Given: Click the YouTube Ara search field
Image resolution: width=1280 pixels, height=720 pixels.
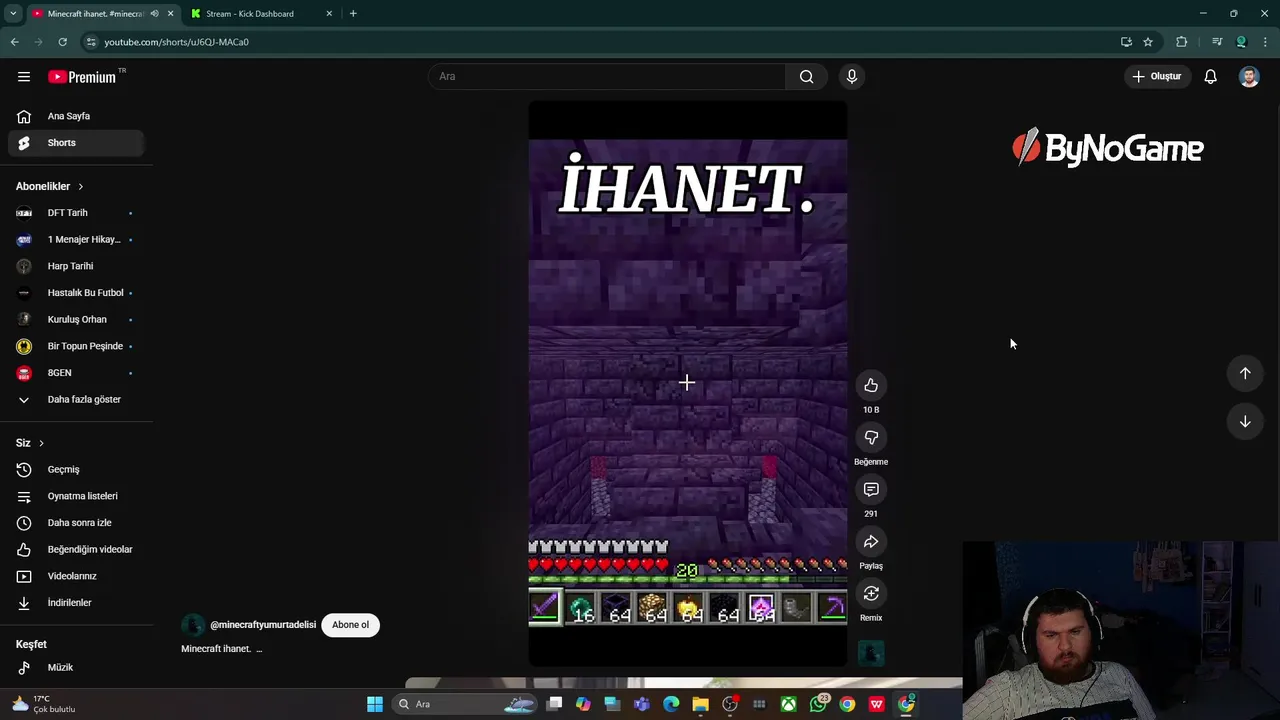Looking at the screenshot, I should pos(607,76).
